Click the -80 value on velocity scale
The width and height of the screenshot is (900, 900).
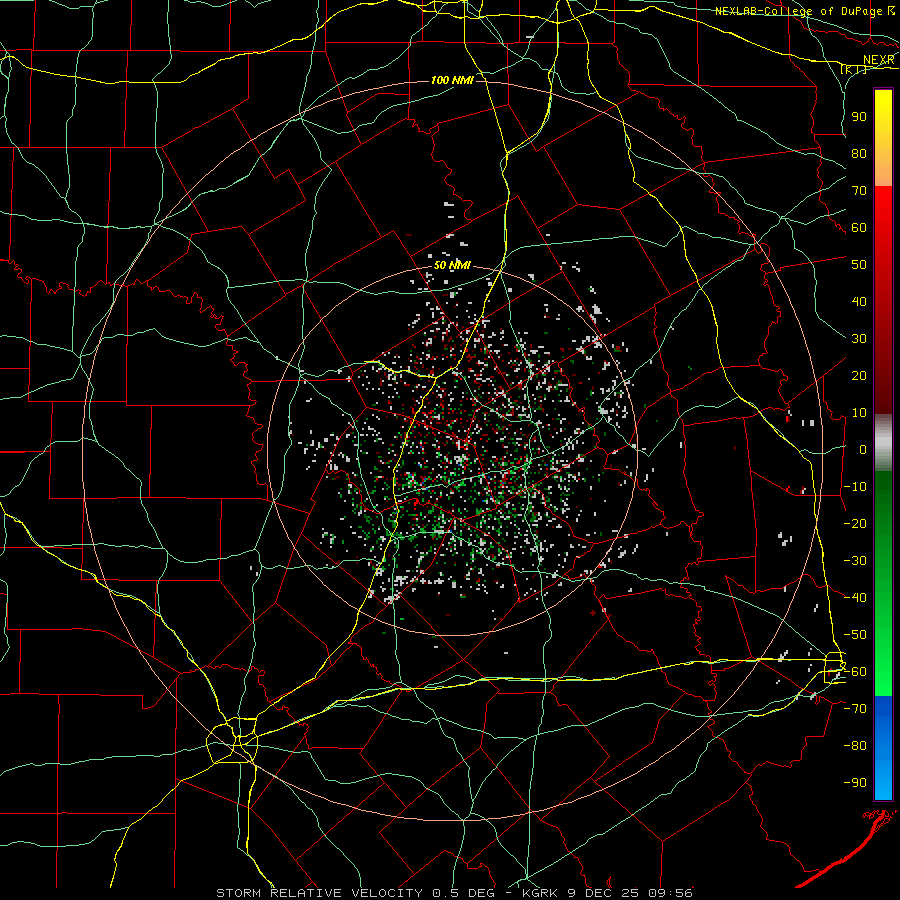click(x=855, y=746)
